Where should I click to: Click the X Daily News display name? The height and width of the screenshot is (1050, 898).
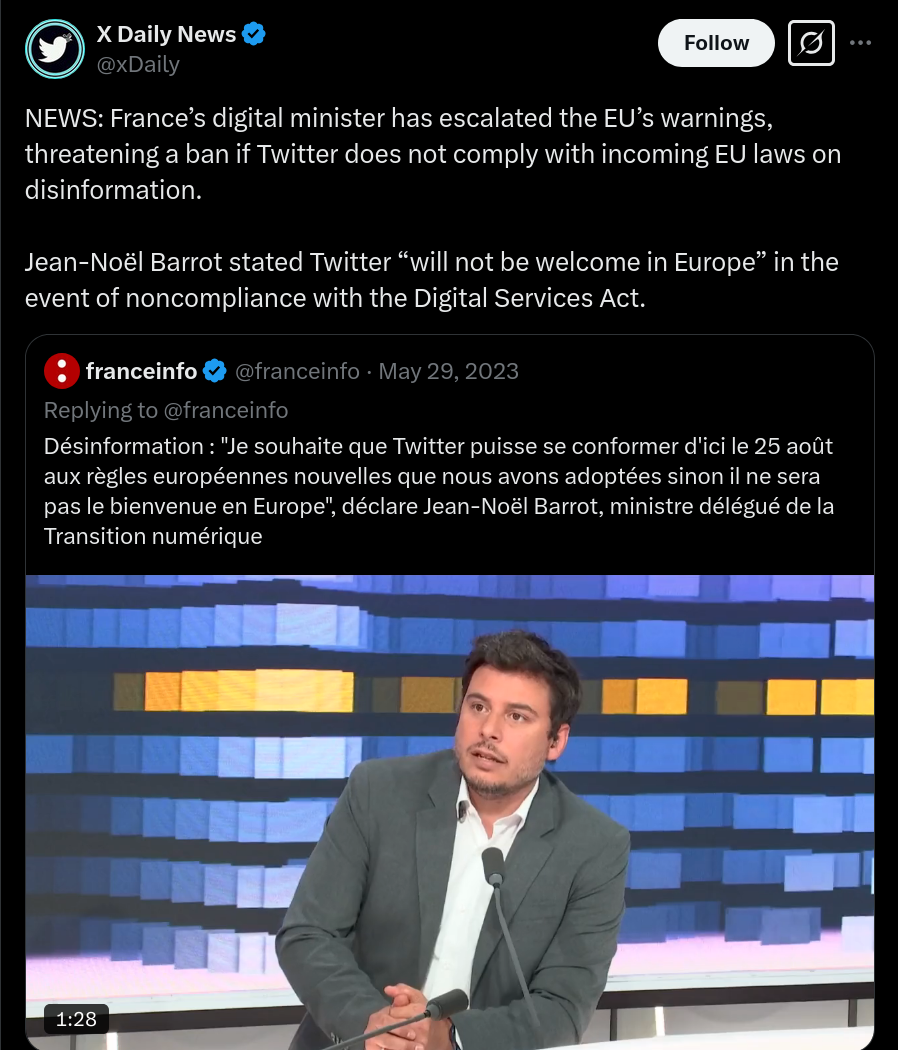(166, 33)
